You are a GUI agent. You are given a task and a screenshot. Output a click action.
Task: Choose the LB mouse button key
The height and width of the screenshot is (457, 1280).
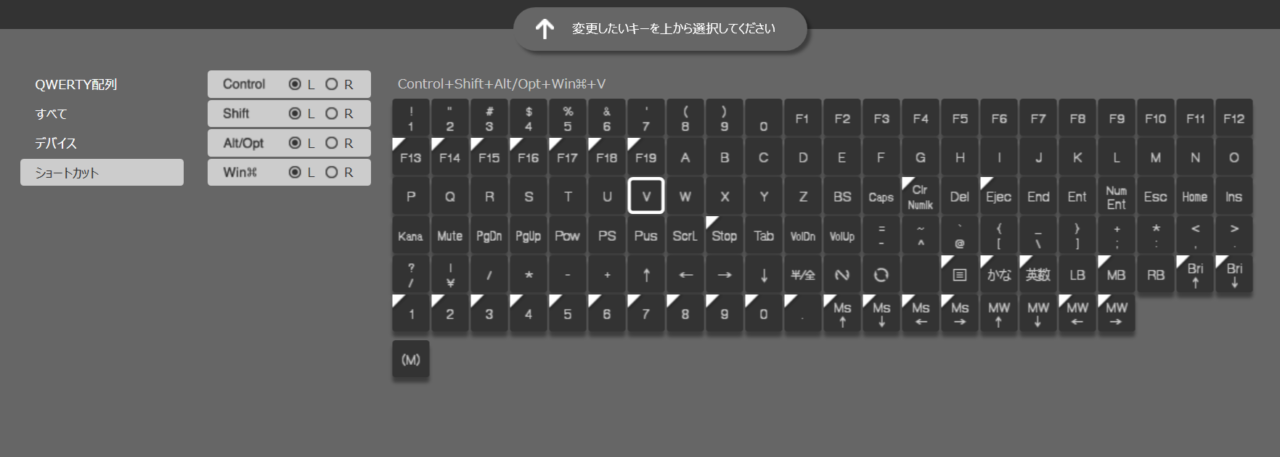pos(1077,275)
